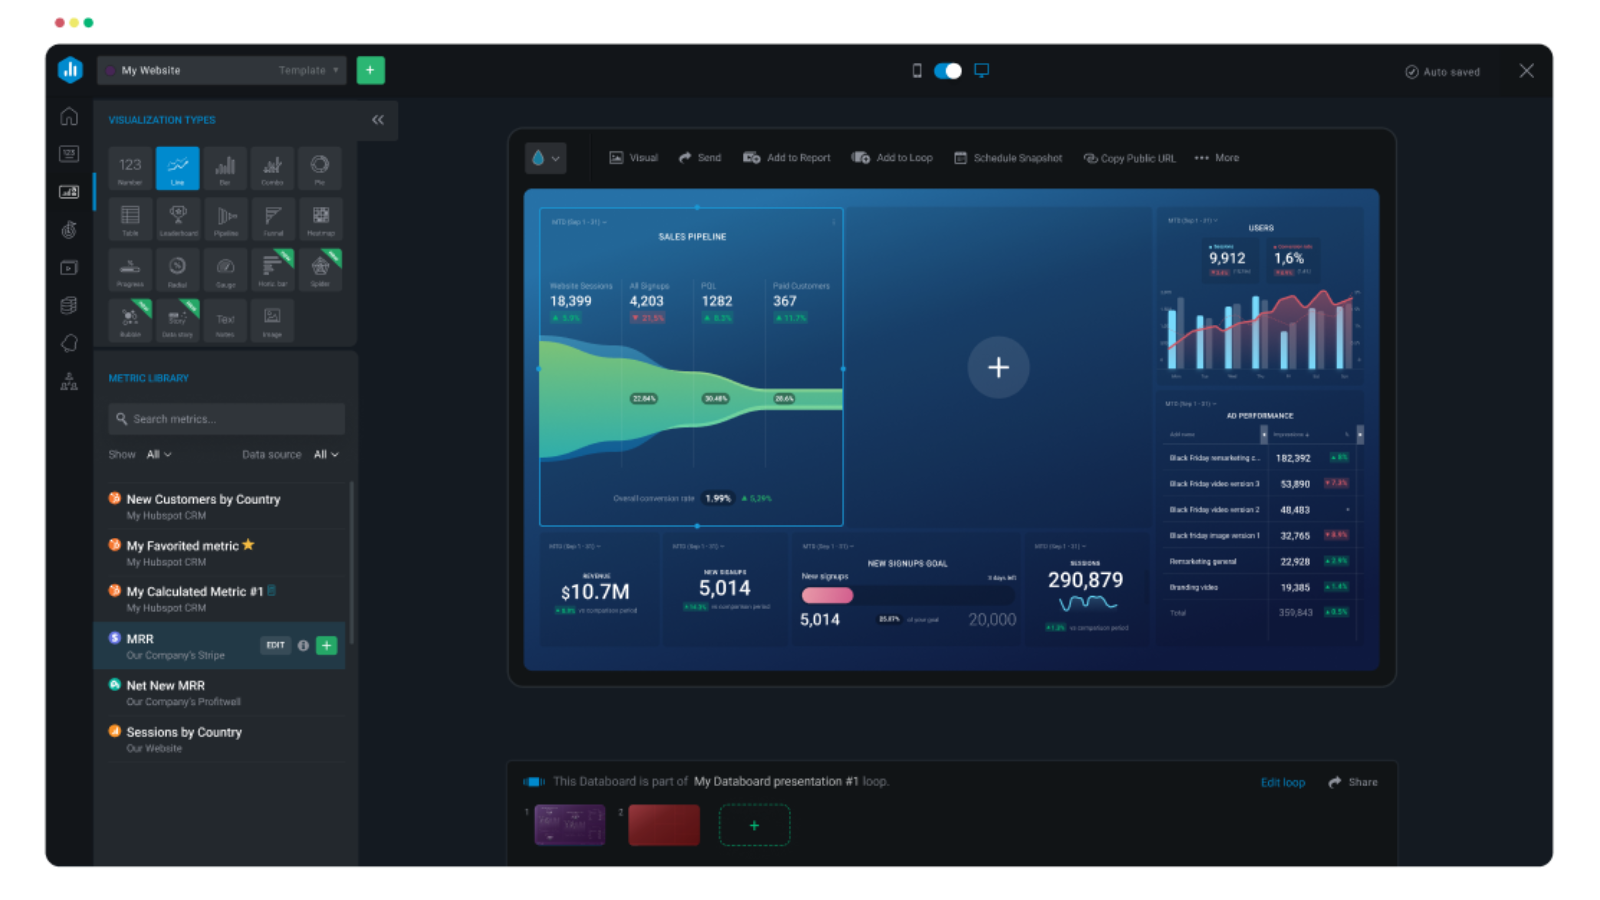Viewport: 1600px width, 900px height.
Task: Click the Search metrics field
Action: coord(227,419)
